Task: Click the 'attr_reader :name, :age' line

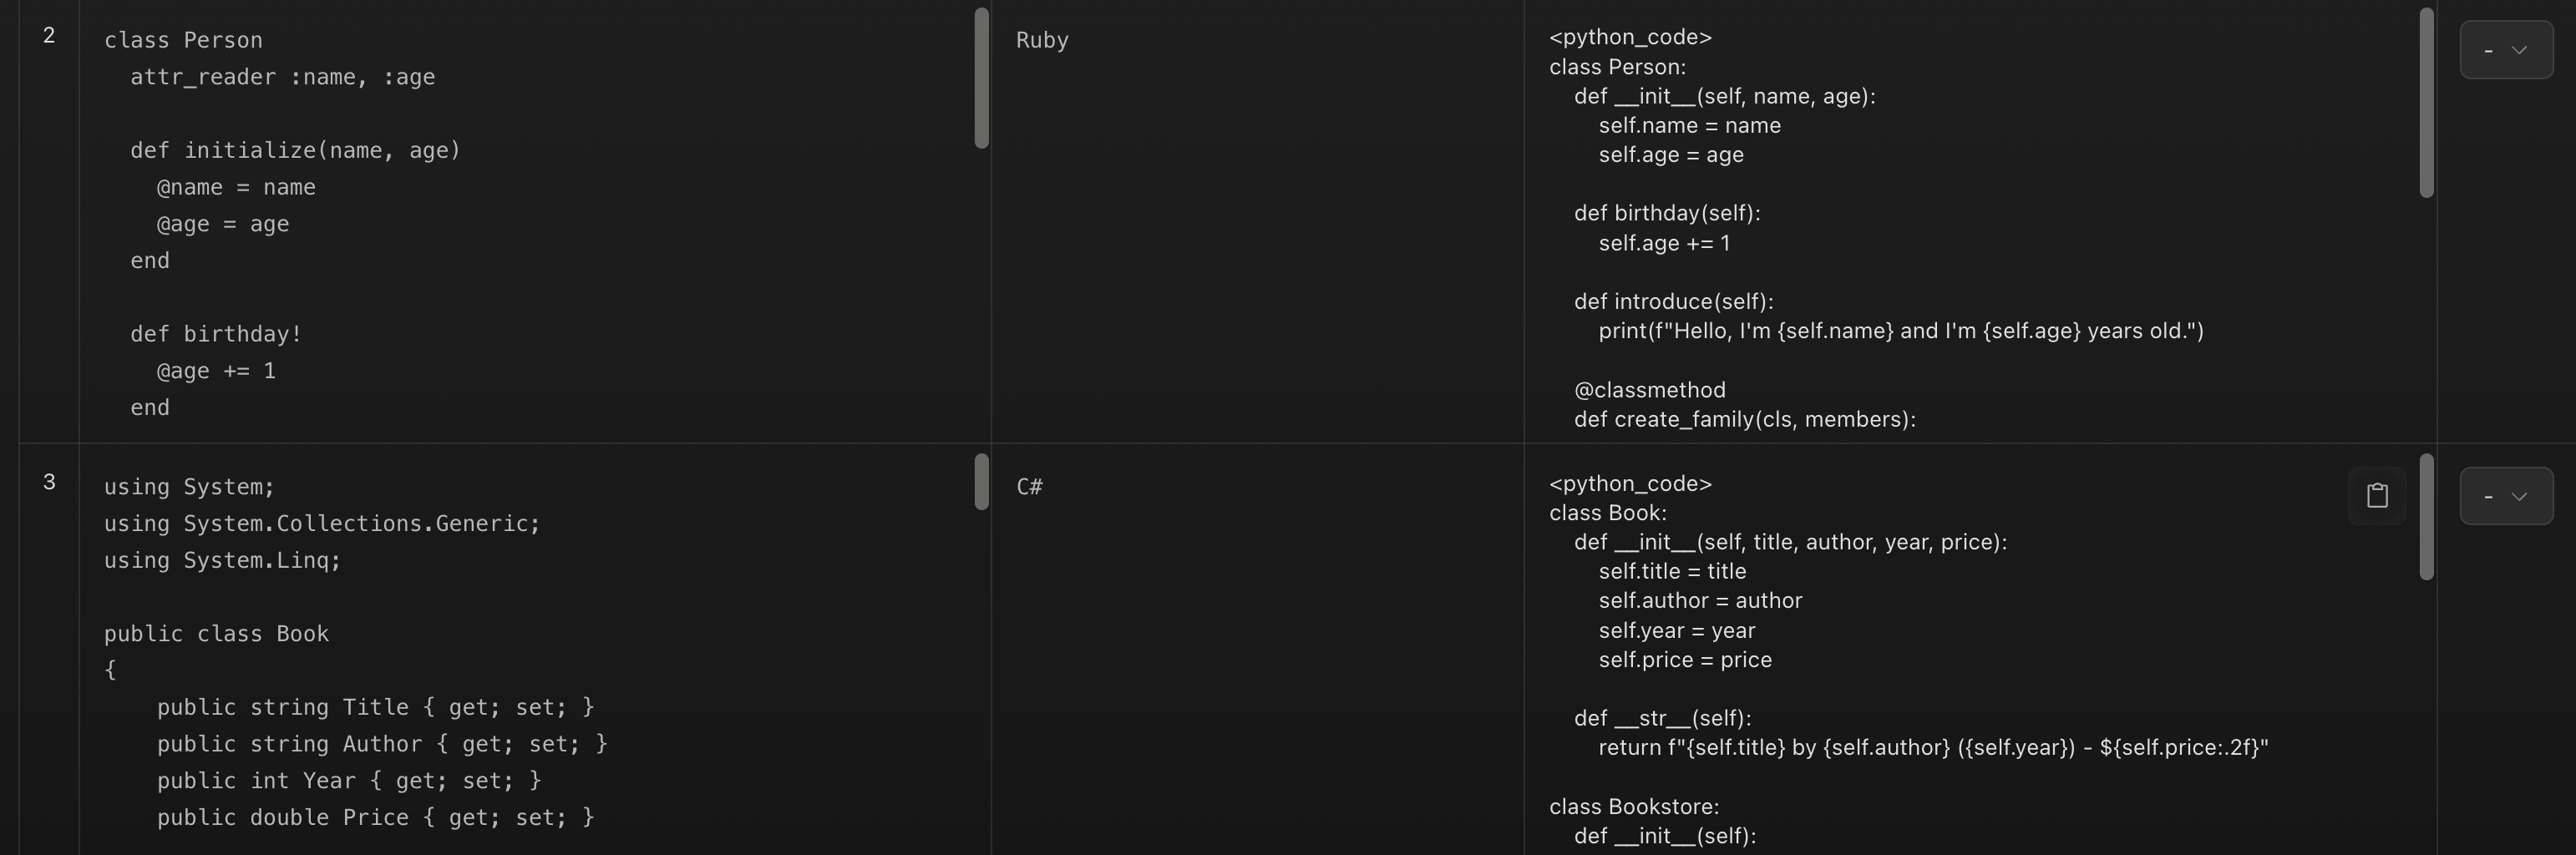Action: coord(282,77)
